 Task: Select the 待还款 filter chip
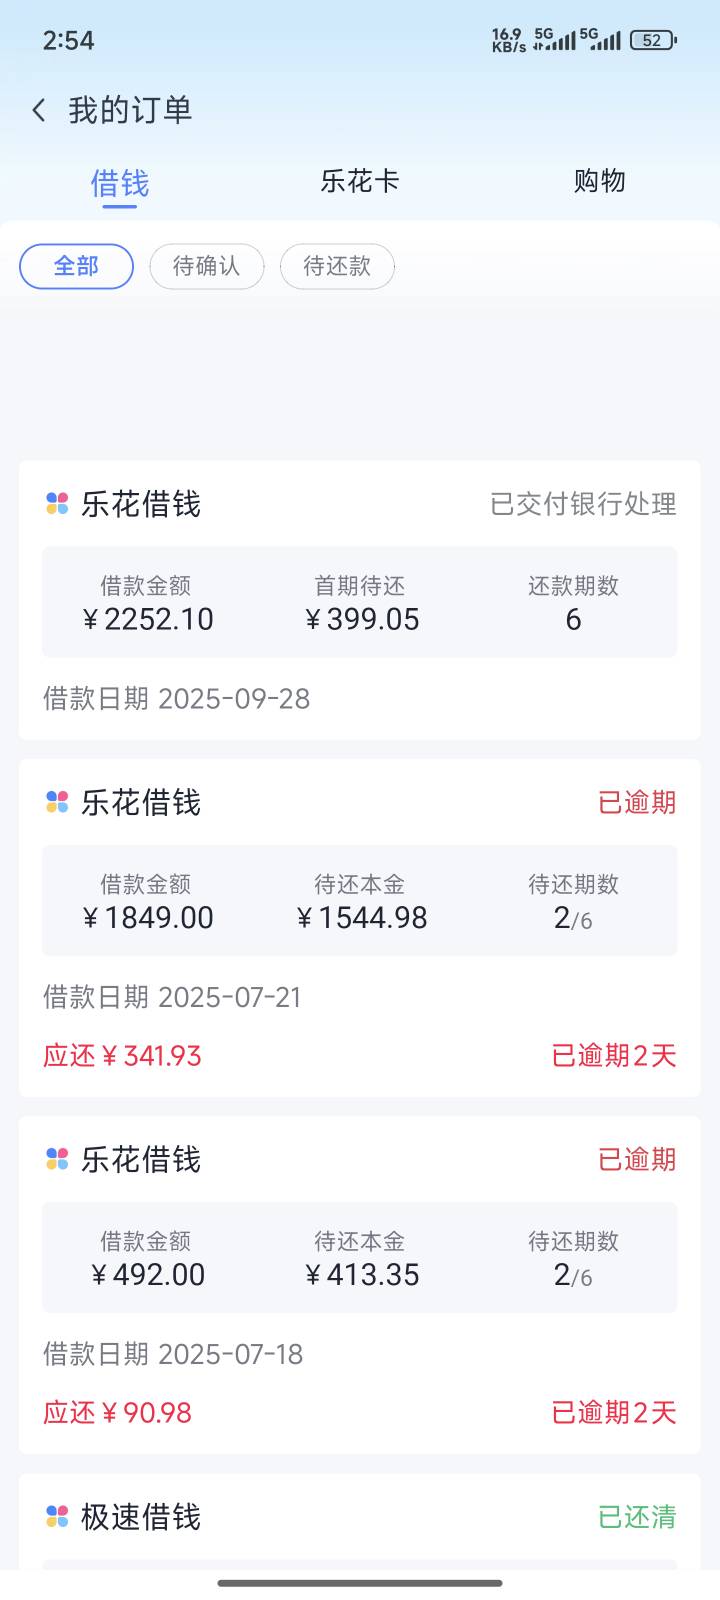click(x=337, y=266)
